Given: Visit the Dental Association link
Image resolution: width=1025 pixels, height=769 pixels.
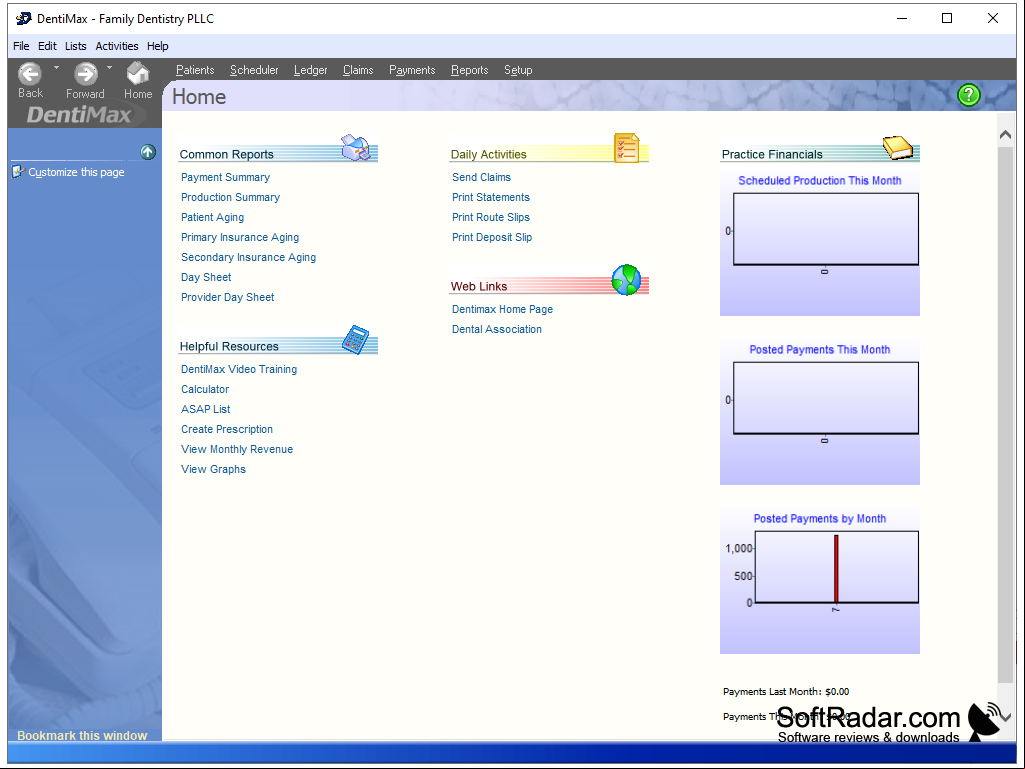Looking at the screenshot, I should click(x=497, y=330).
